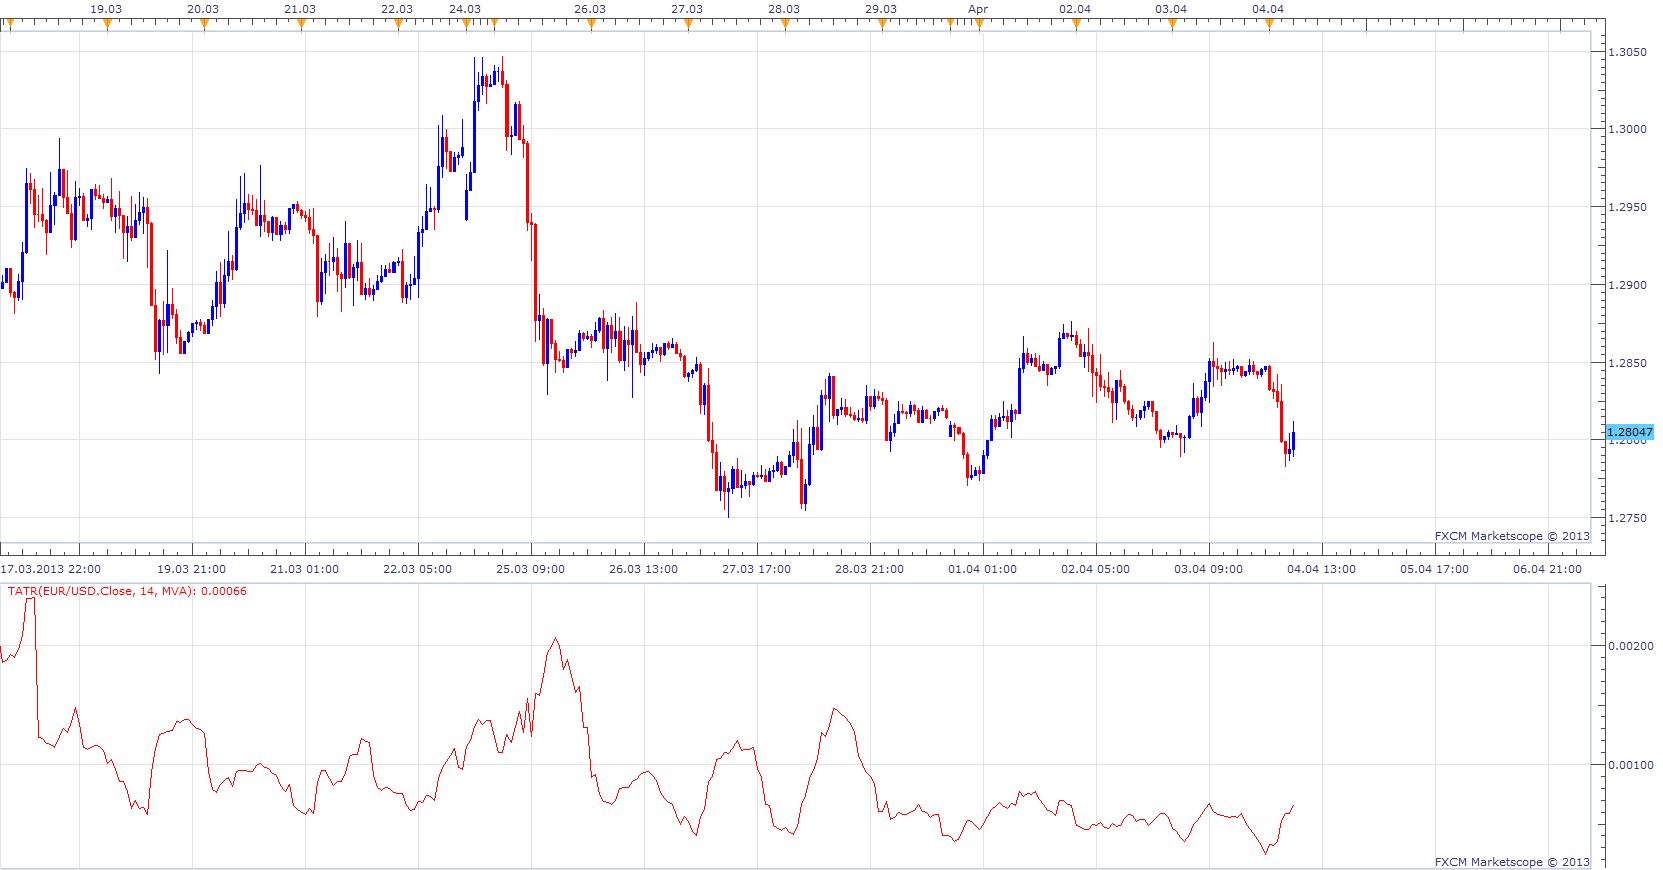
Task: Click the orange day marker below 02.04
Action: coord(1076,25)
